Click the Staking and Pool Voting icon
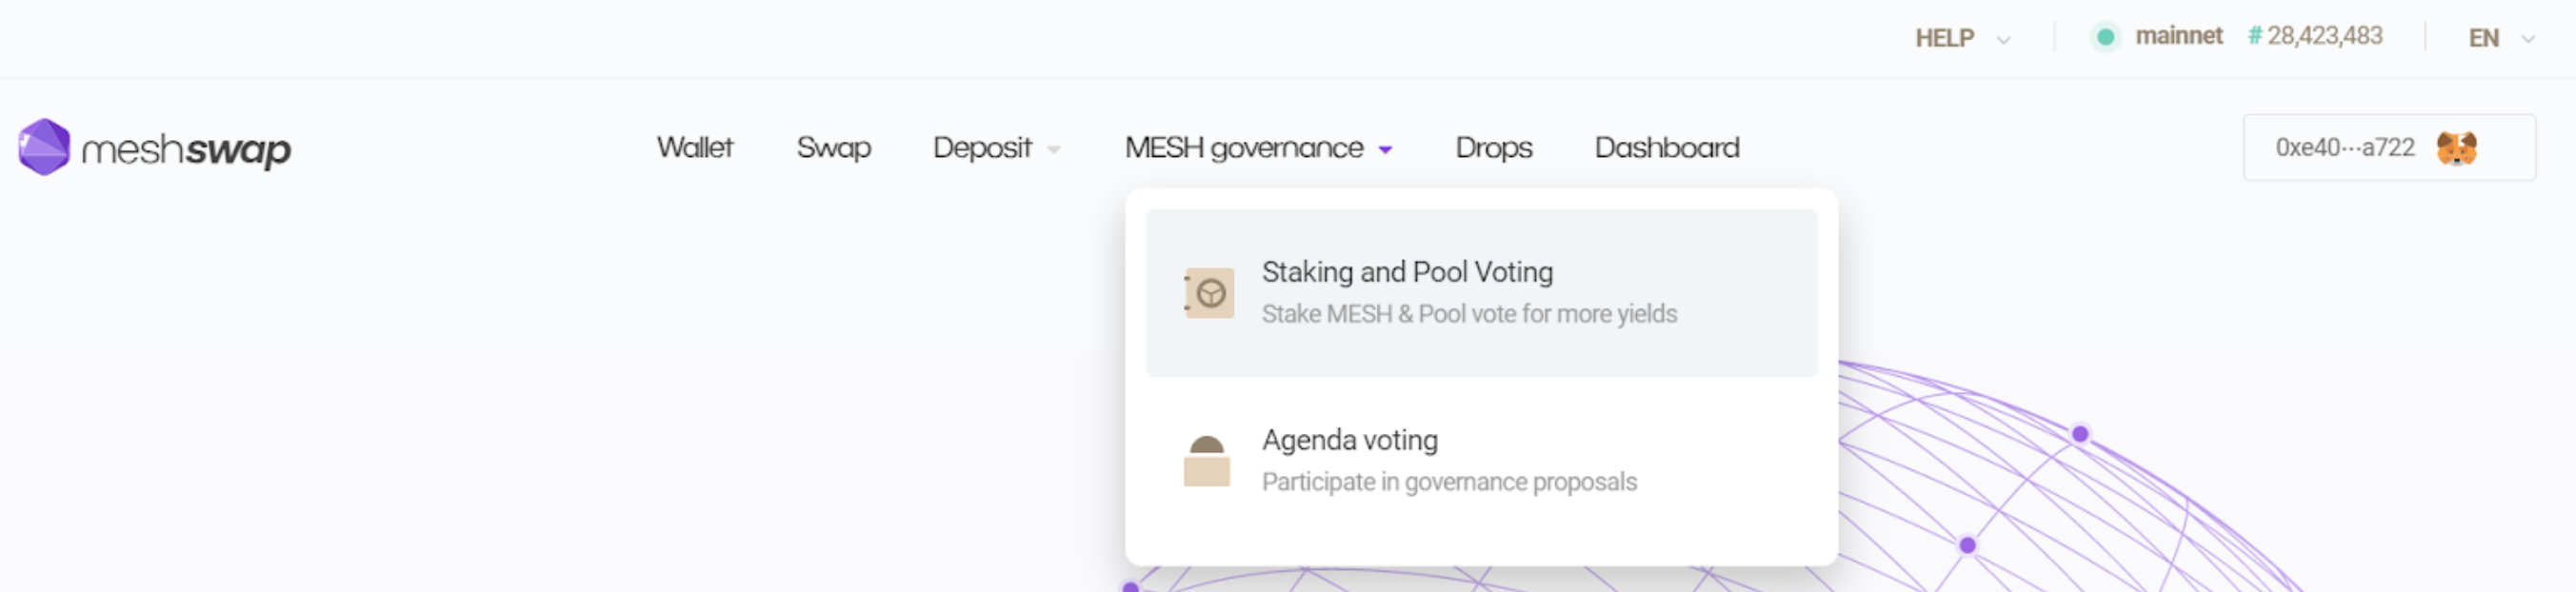The height and width of the screenshot is (592, 2576). (x=1208, y=293)
